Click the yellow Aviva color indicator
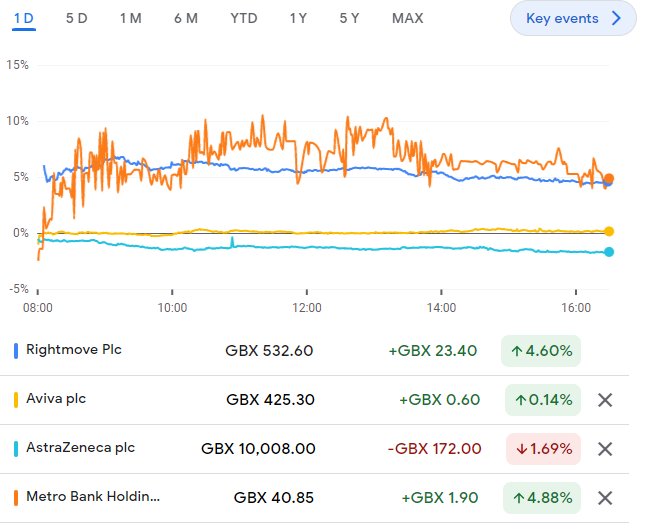 pos(16,400)
